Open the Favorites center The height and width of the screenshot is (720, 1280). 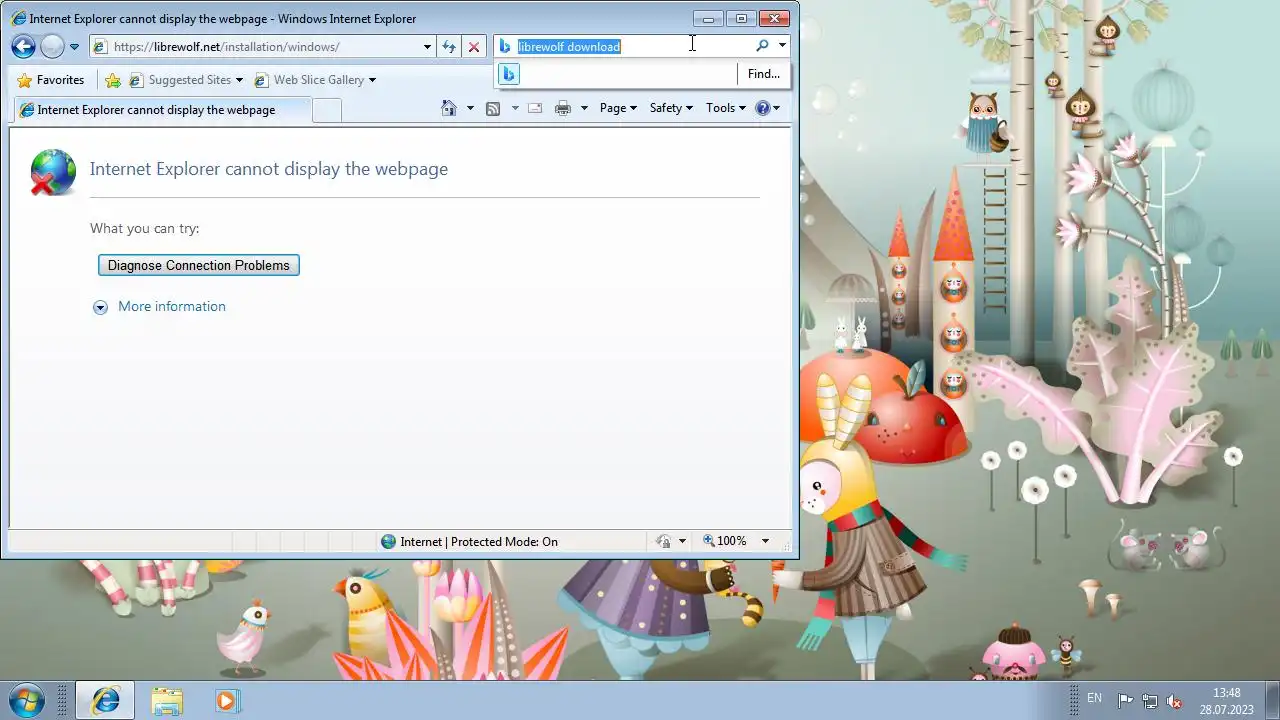pos(51,80)
